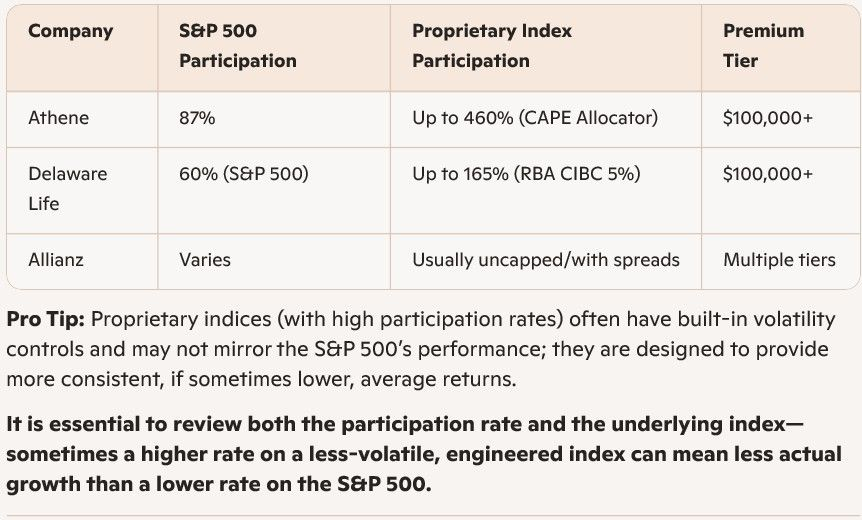This screenshot has height=520, width=862.
Task: Click the S&P 500 Participation header
Action: [x=237, y=46]
